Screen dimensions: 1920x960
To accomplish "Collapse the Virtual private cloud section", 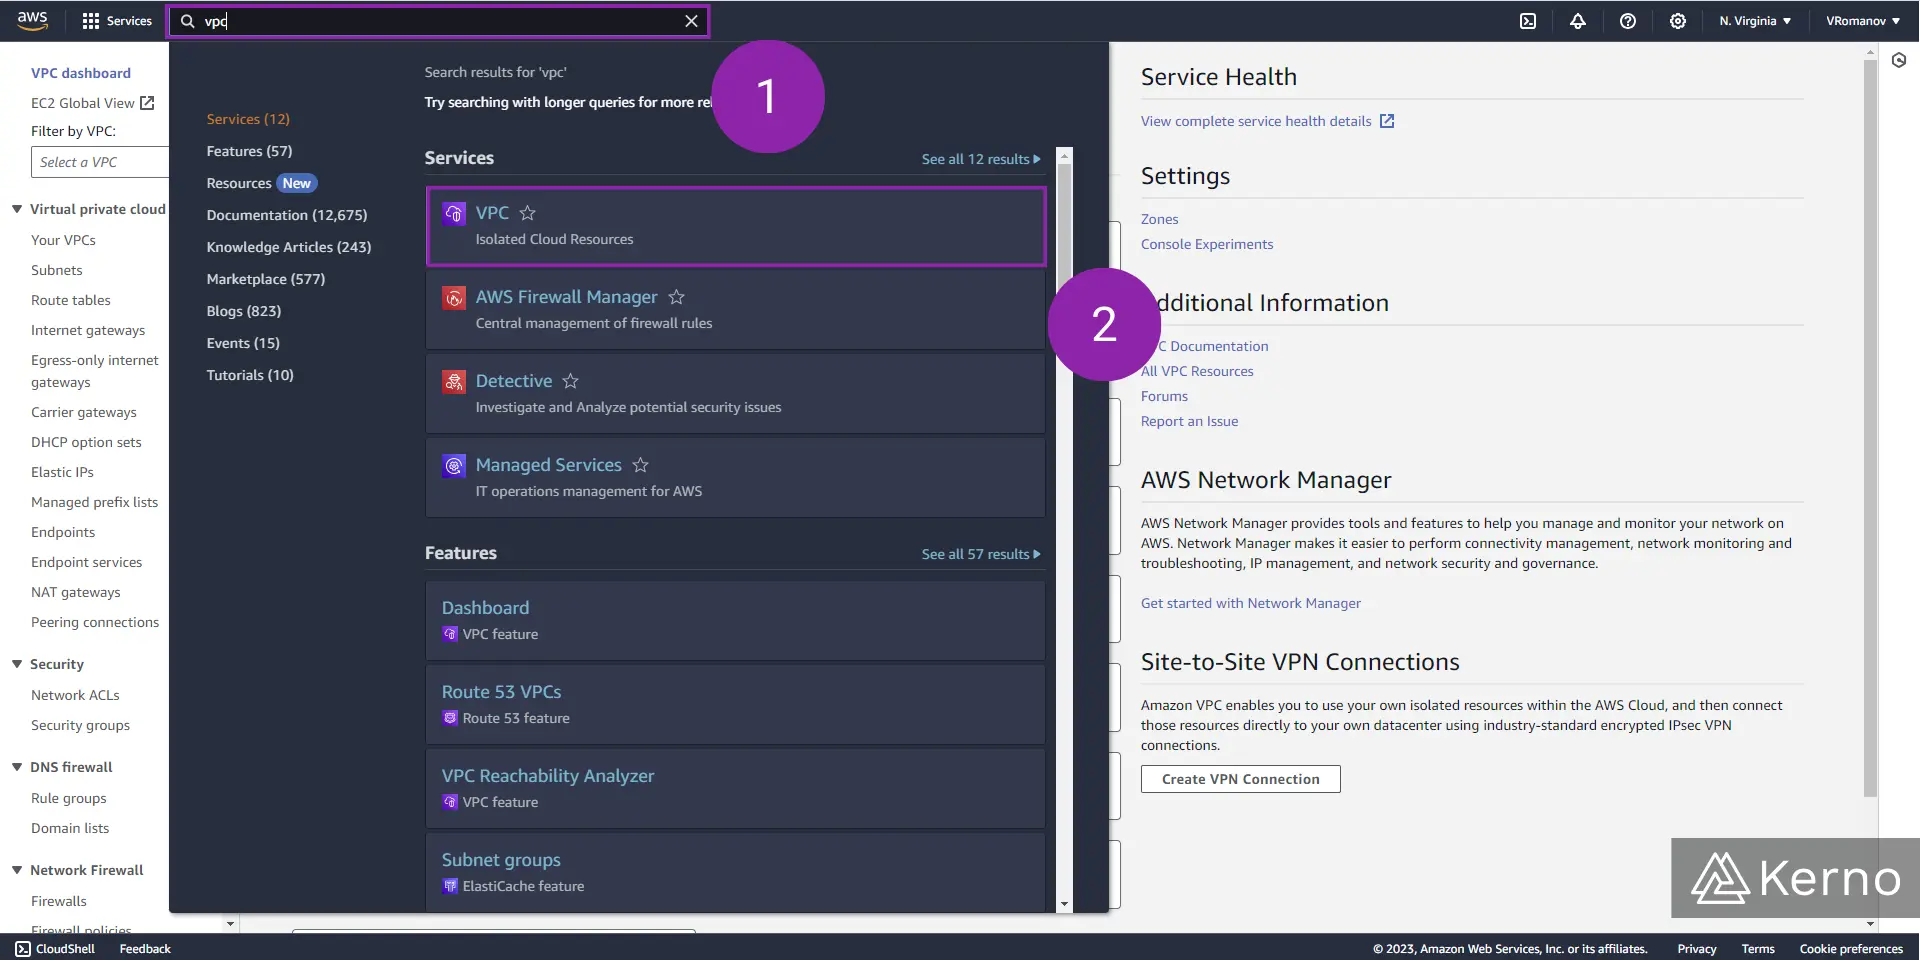I will [17, 209].
